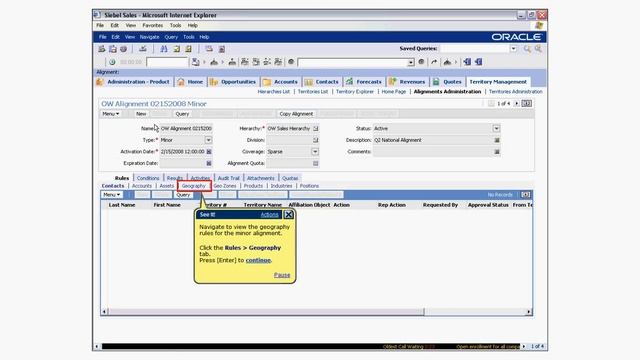Click the Internet Explorer logo in the menu bar
Screen dimensions: 640x360
[x=539, y=25]
